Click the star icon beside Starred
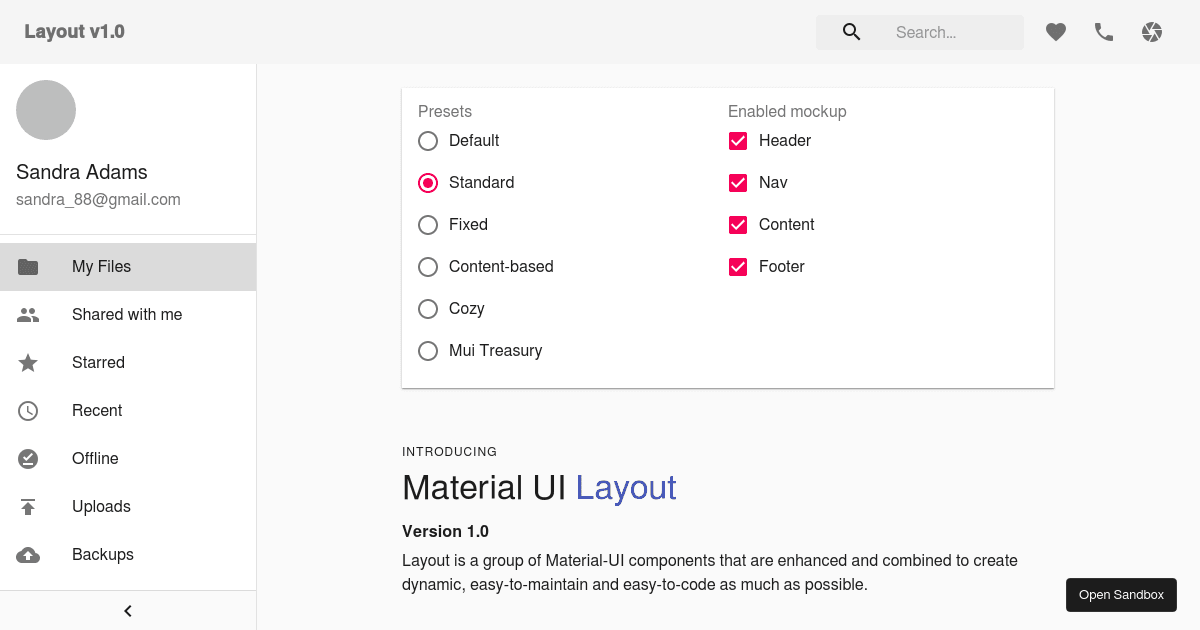 pyautogui.click(x=28, y=362)
